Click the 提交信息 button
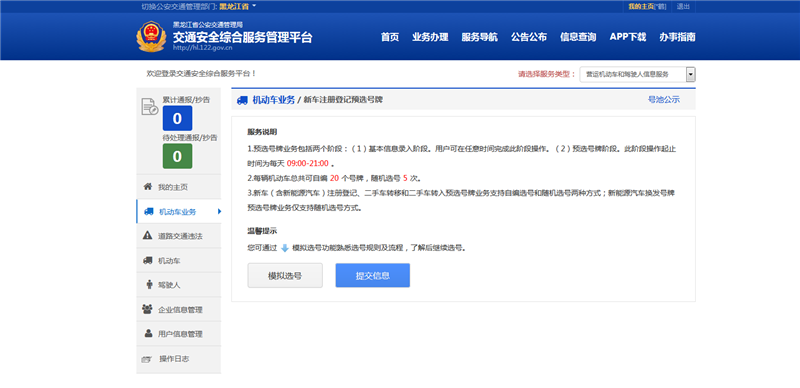This screenshot has width=800, height=388. click(372, 276)
